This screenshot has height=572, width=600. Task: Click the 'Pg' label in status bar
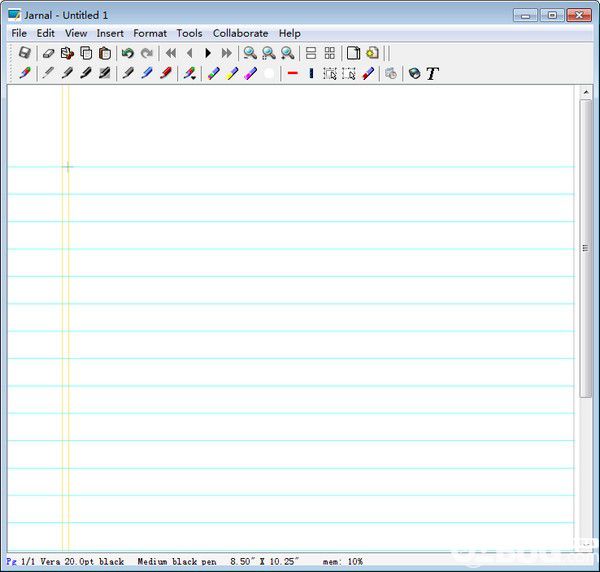11,561
